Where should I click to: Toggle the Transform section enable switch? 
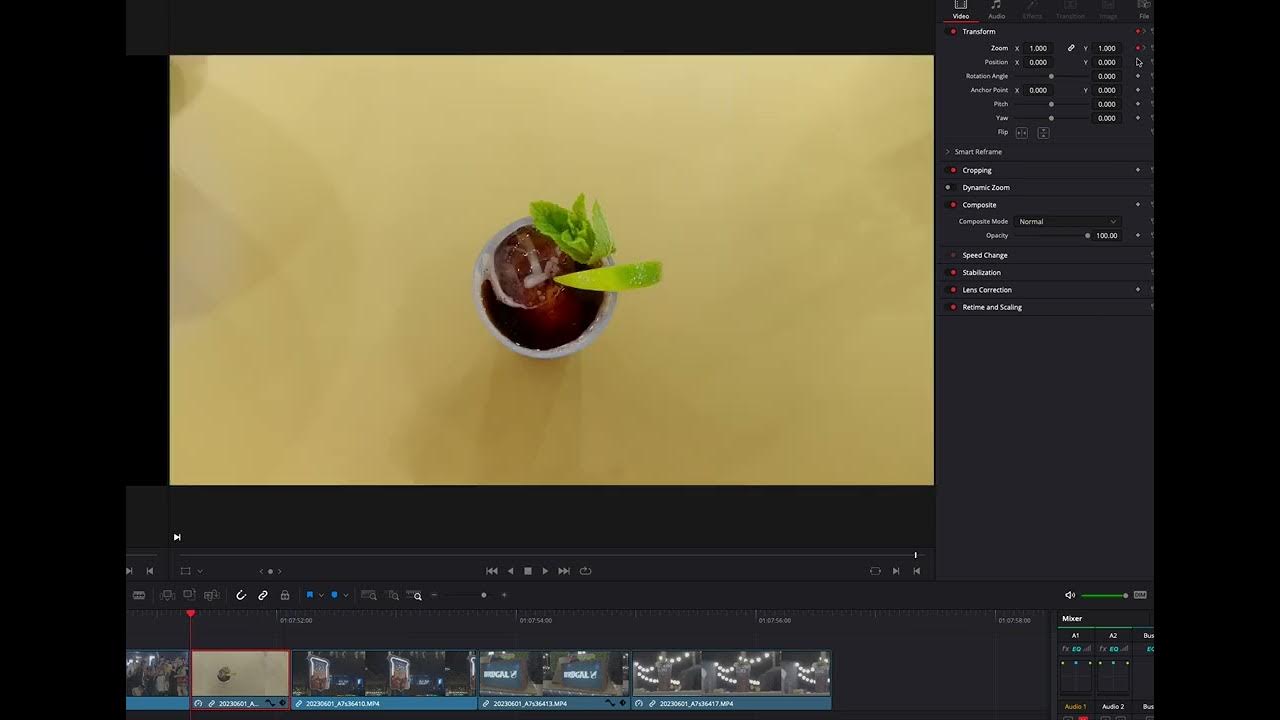coord(953,31)
